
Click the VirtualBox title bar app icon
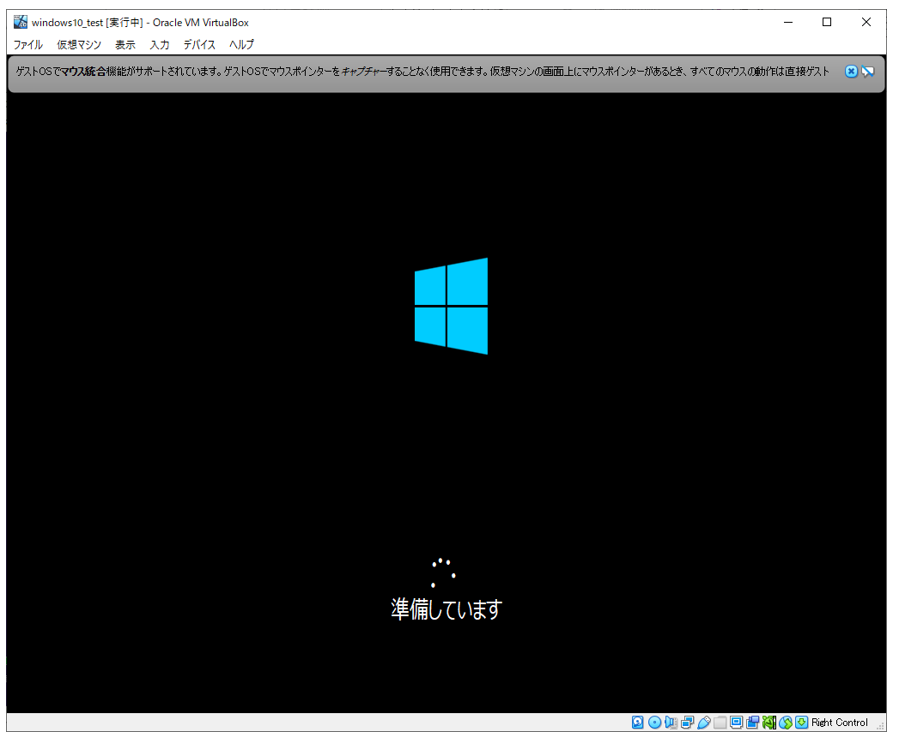tap(21, 22)
